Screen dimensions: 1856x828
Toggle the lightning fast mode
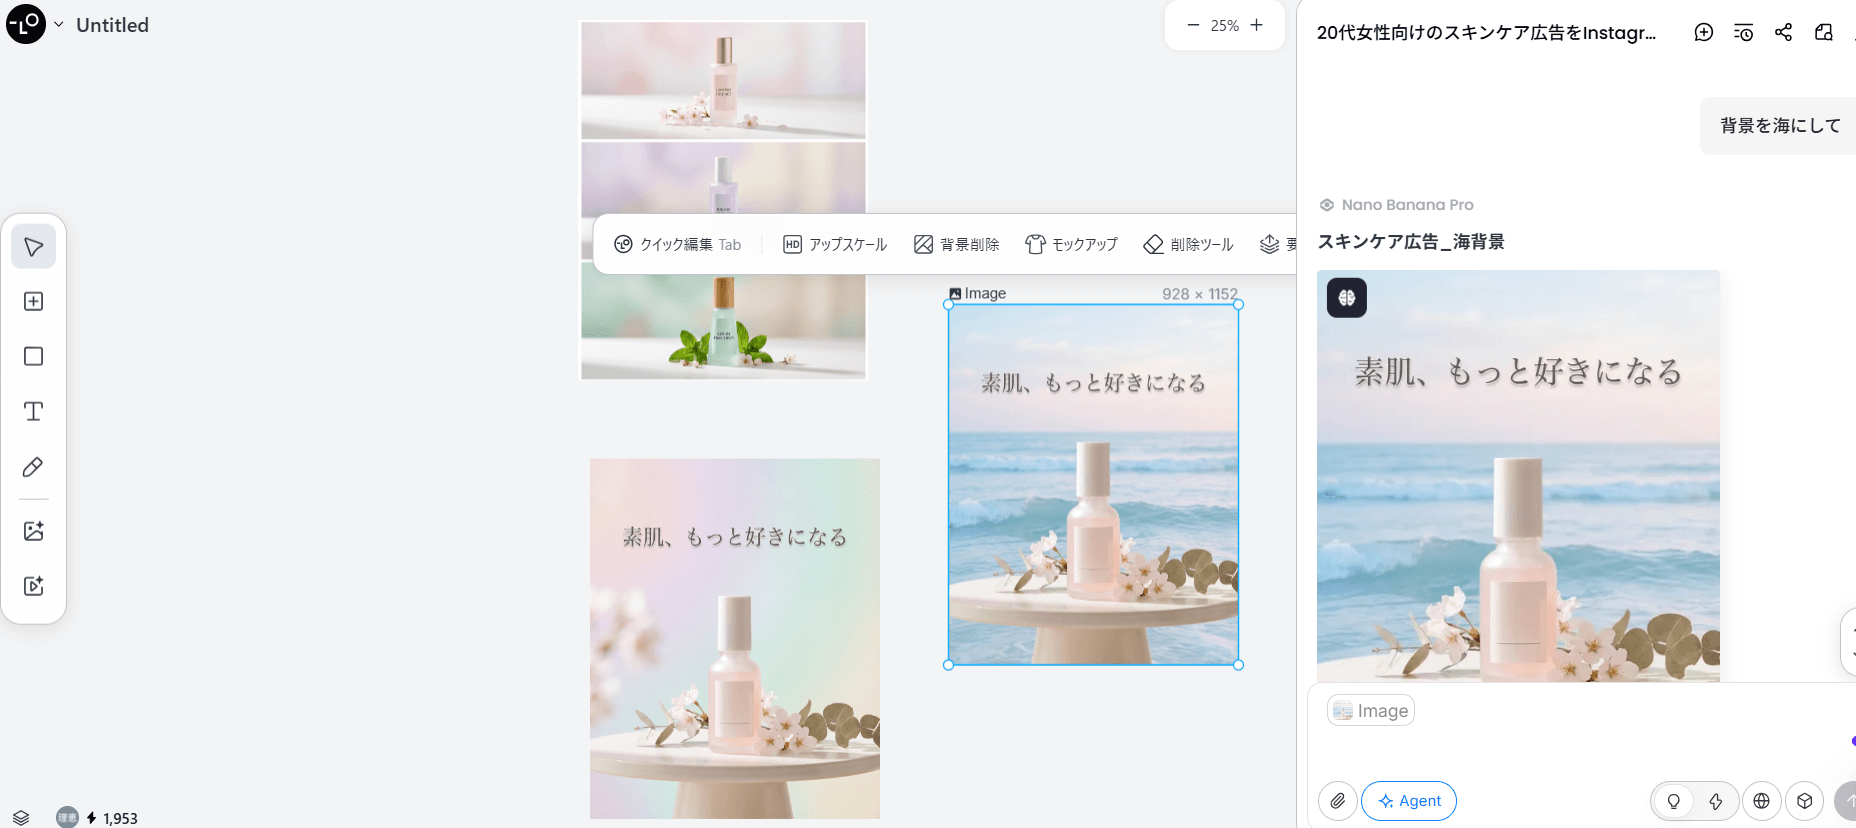pyautogui.click(x=1715, y=801)
